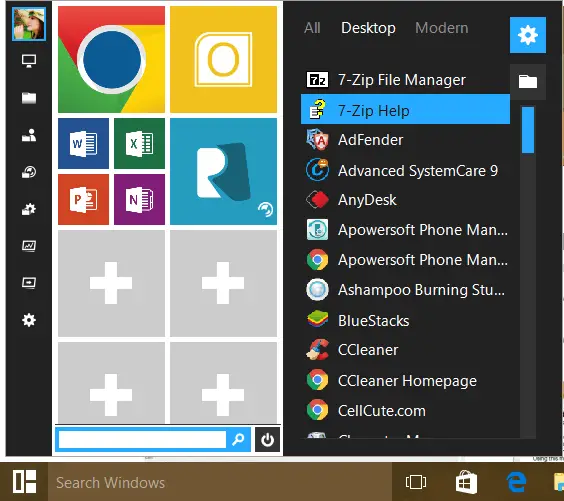Click the run arrow sidebar icon

pyautogui.click(x=29, y=283)
